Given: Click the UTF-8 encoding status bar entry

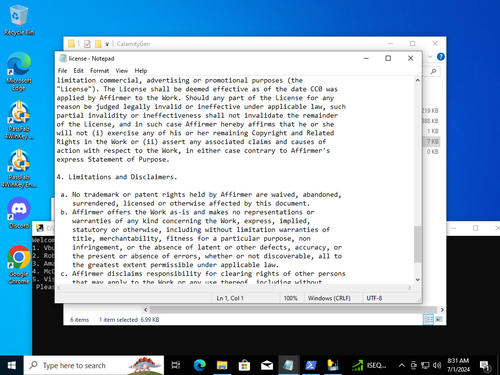Looking at the screenshot, I should [374, 298].
